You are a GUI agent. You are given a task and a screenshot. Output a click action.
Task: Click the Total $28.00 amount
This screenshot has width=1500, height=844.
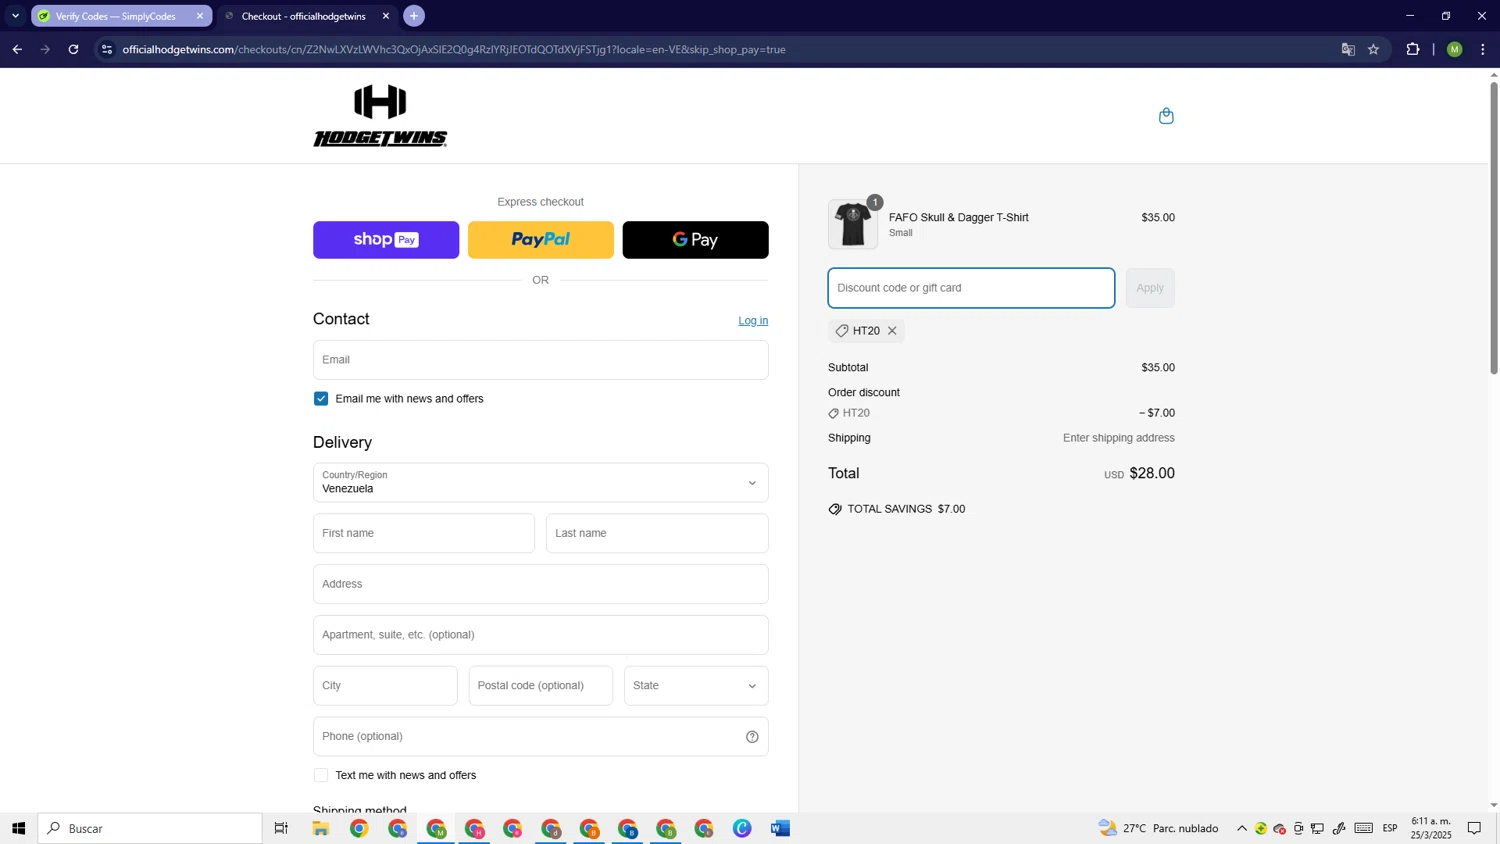click(x=1152, y=473)
